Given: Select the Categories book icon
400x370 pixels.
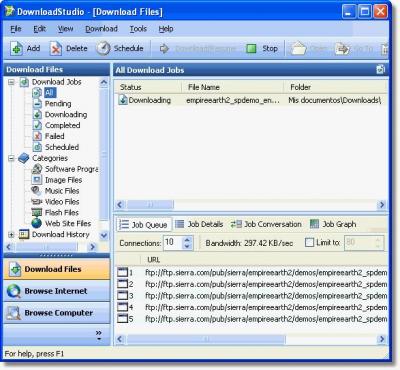Looking at the screenshot, I should [24, 158].
